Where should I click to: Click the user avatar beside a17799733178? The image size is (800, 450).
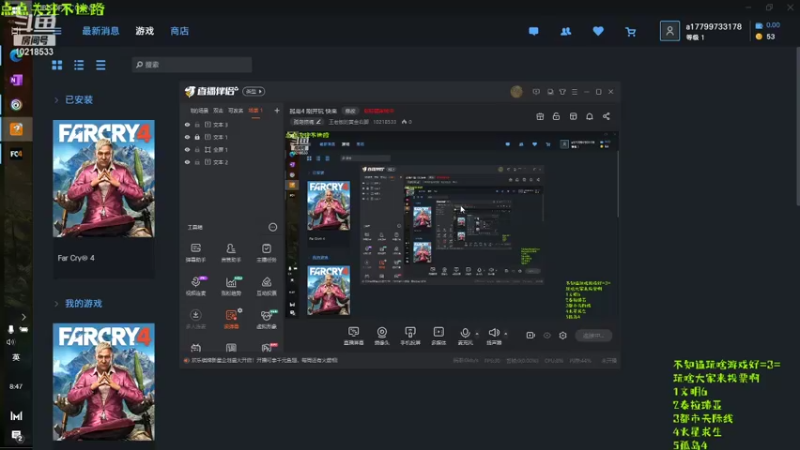point(669,31)
